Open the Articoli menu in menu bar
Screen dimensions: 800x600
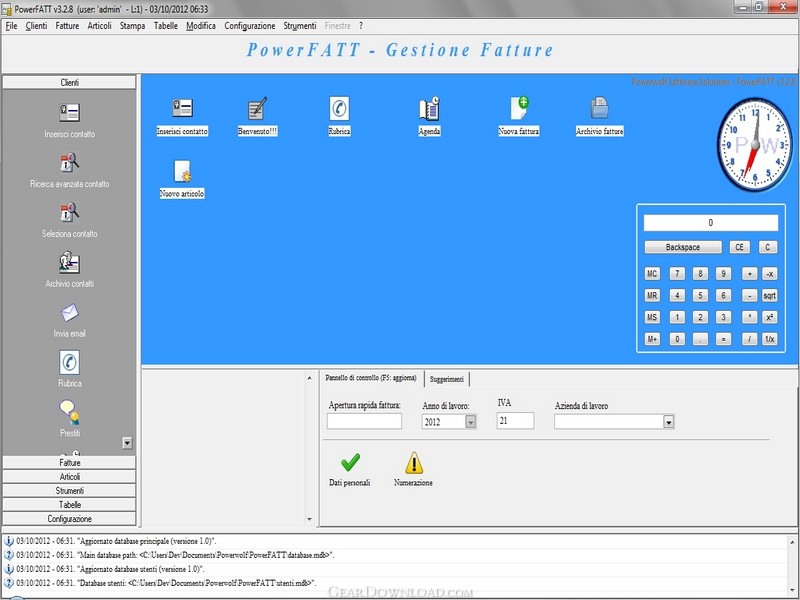99,26
